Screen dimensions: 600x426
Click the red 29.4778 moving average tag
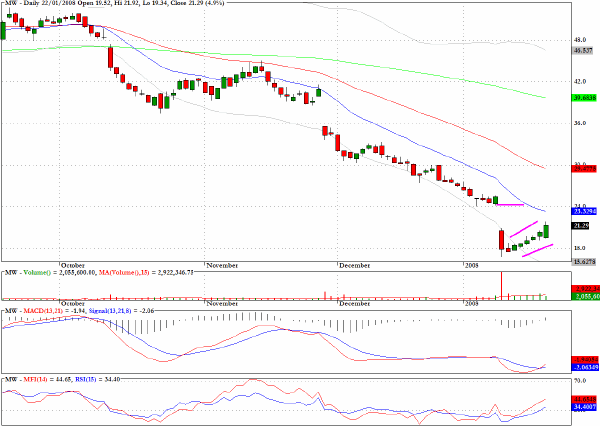coord(584,168)
